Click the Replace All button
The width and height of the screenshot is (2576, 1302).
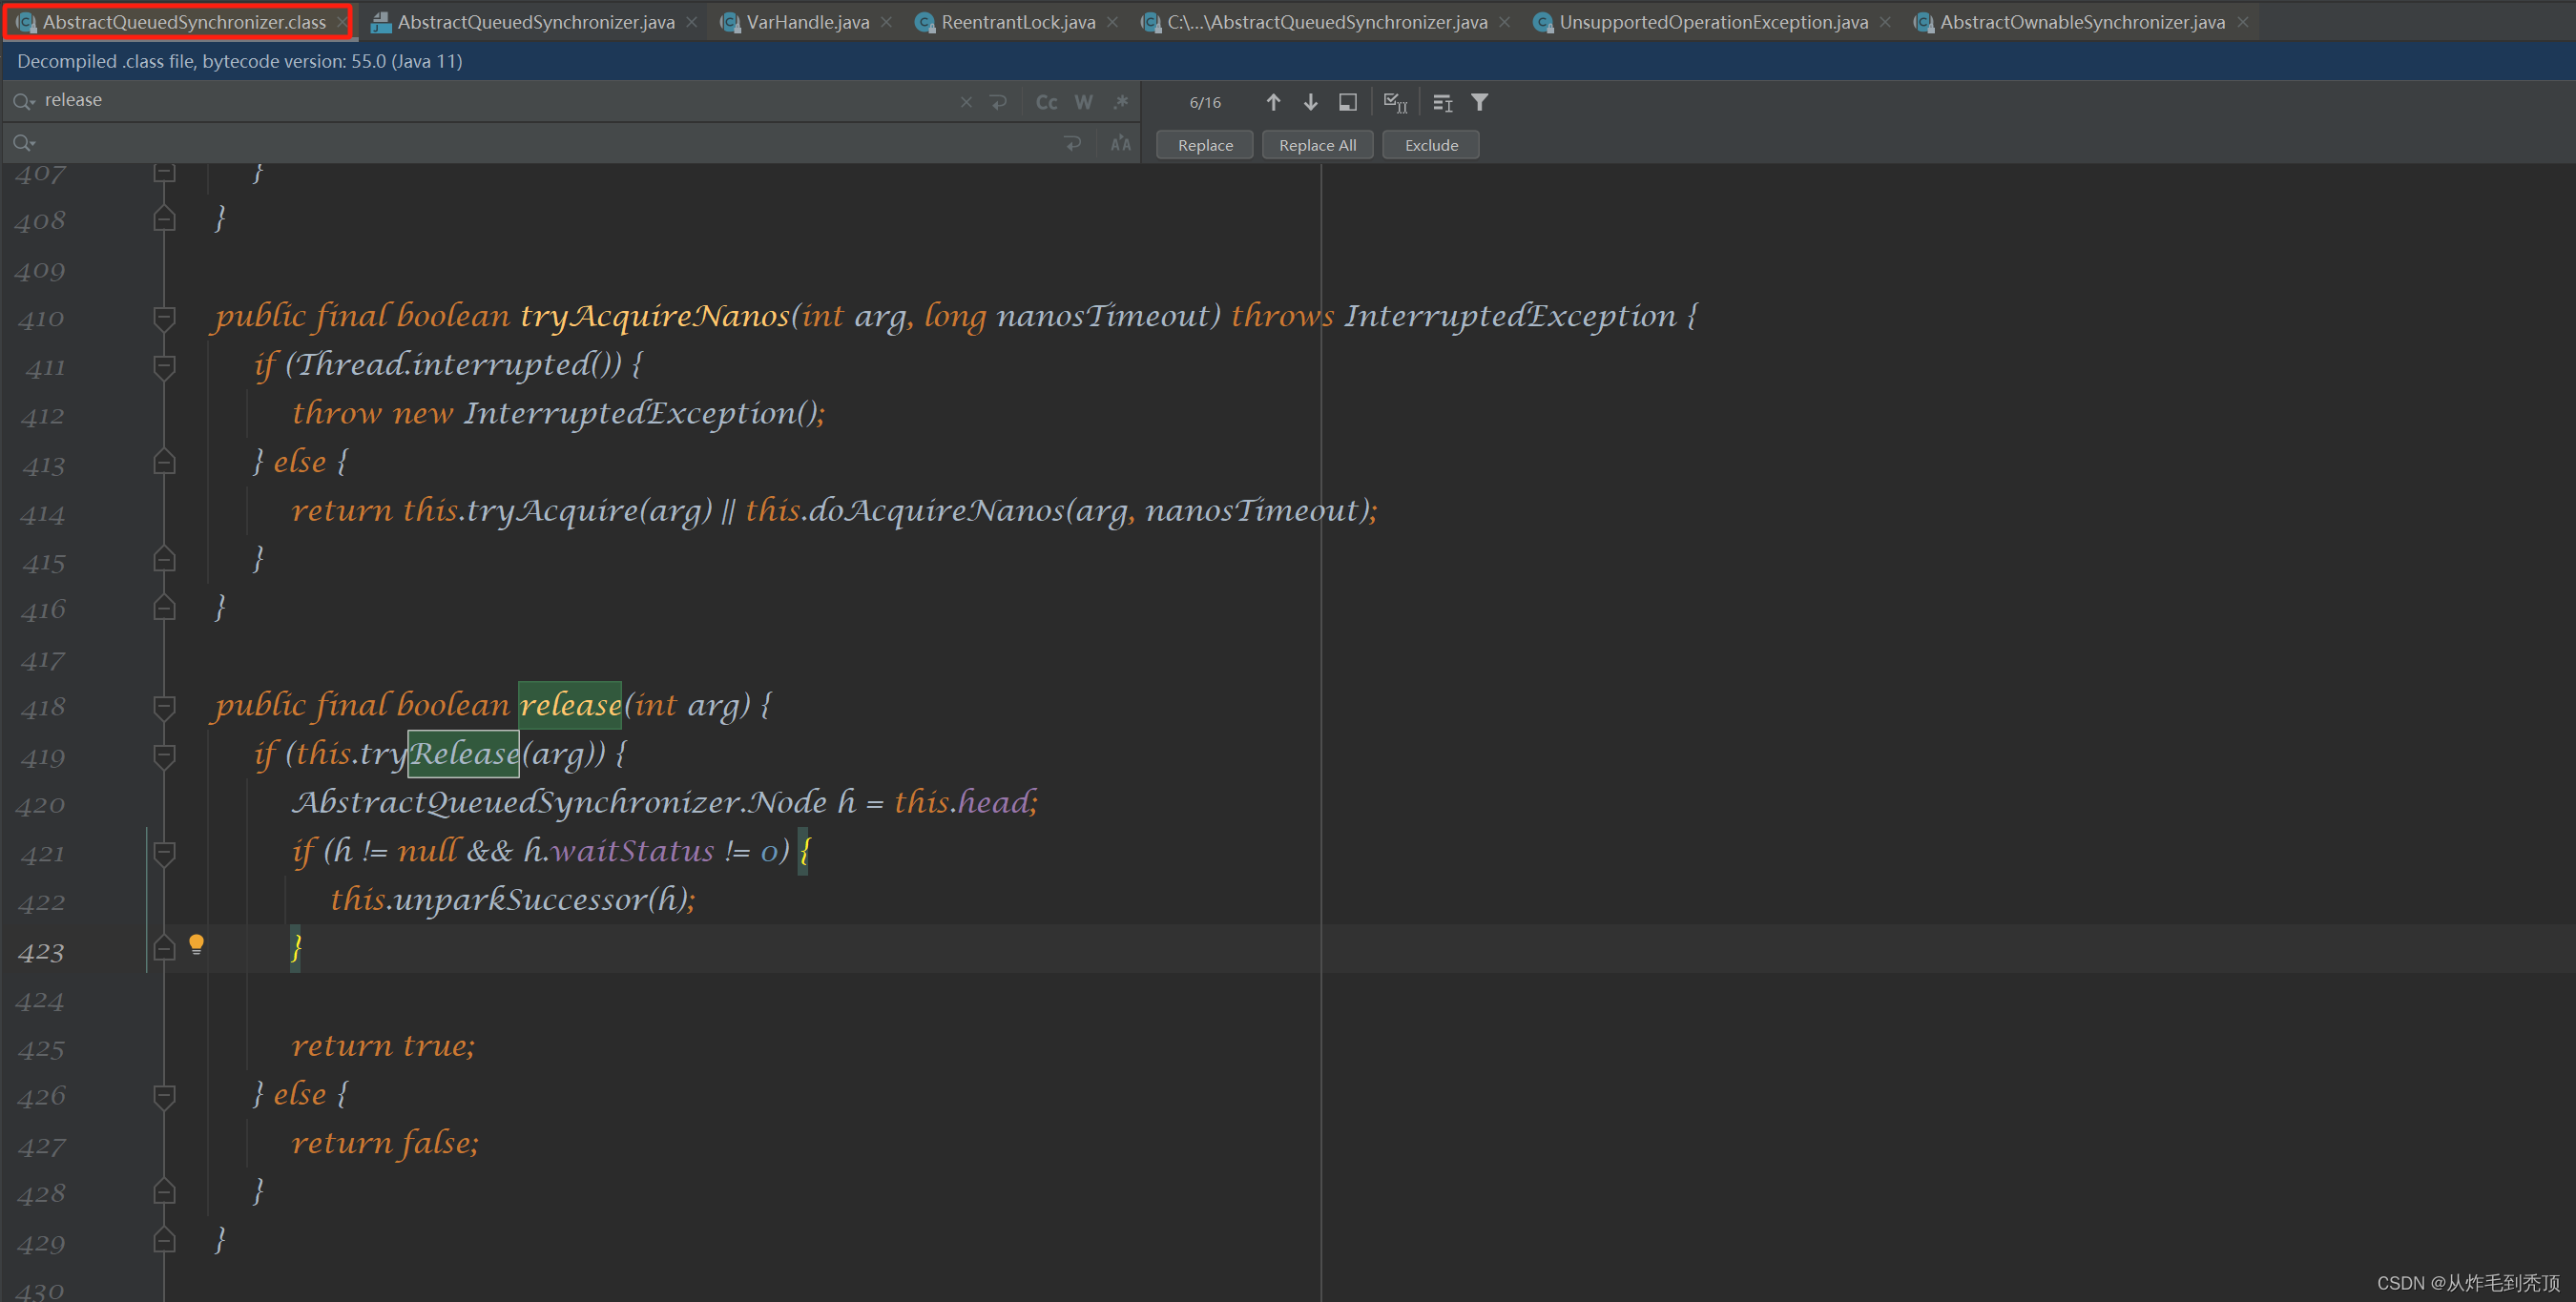coord(1317,144)
